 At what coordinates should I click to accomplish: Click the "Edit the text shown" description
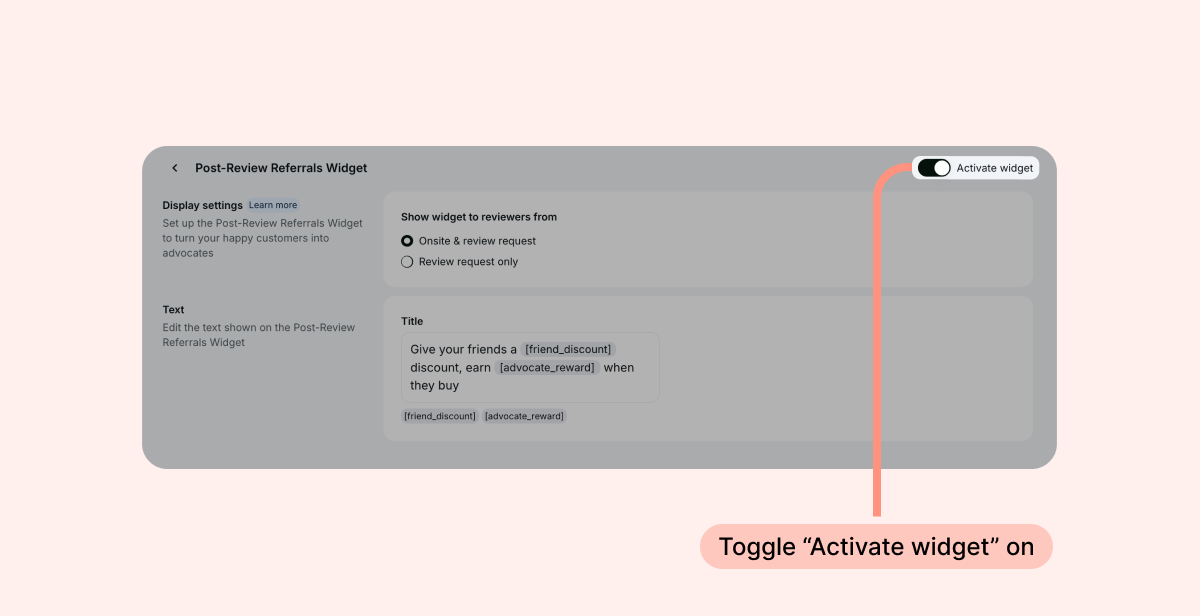(258, 327)
